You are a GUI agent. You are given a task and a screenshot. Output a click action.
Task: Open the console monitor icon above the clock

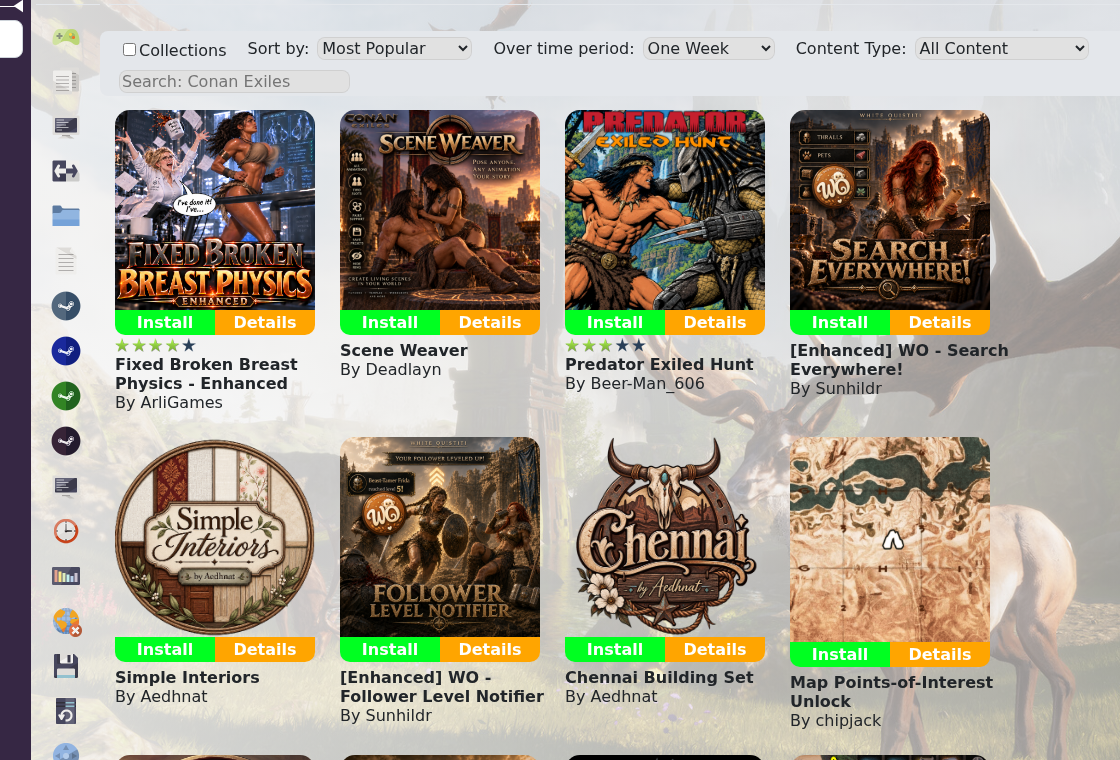66,486
